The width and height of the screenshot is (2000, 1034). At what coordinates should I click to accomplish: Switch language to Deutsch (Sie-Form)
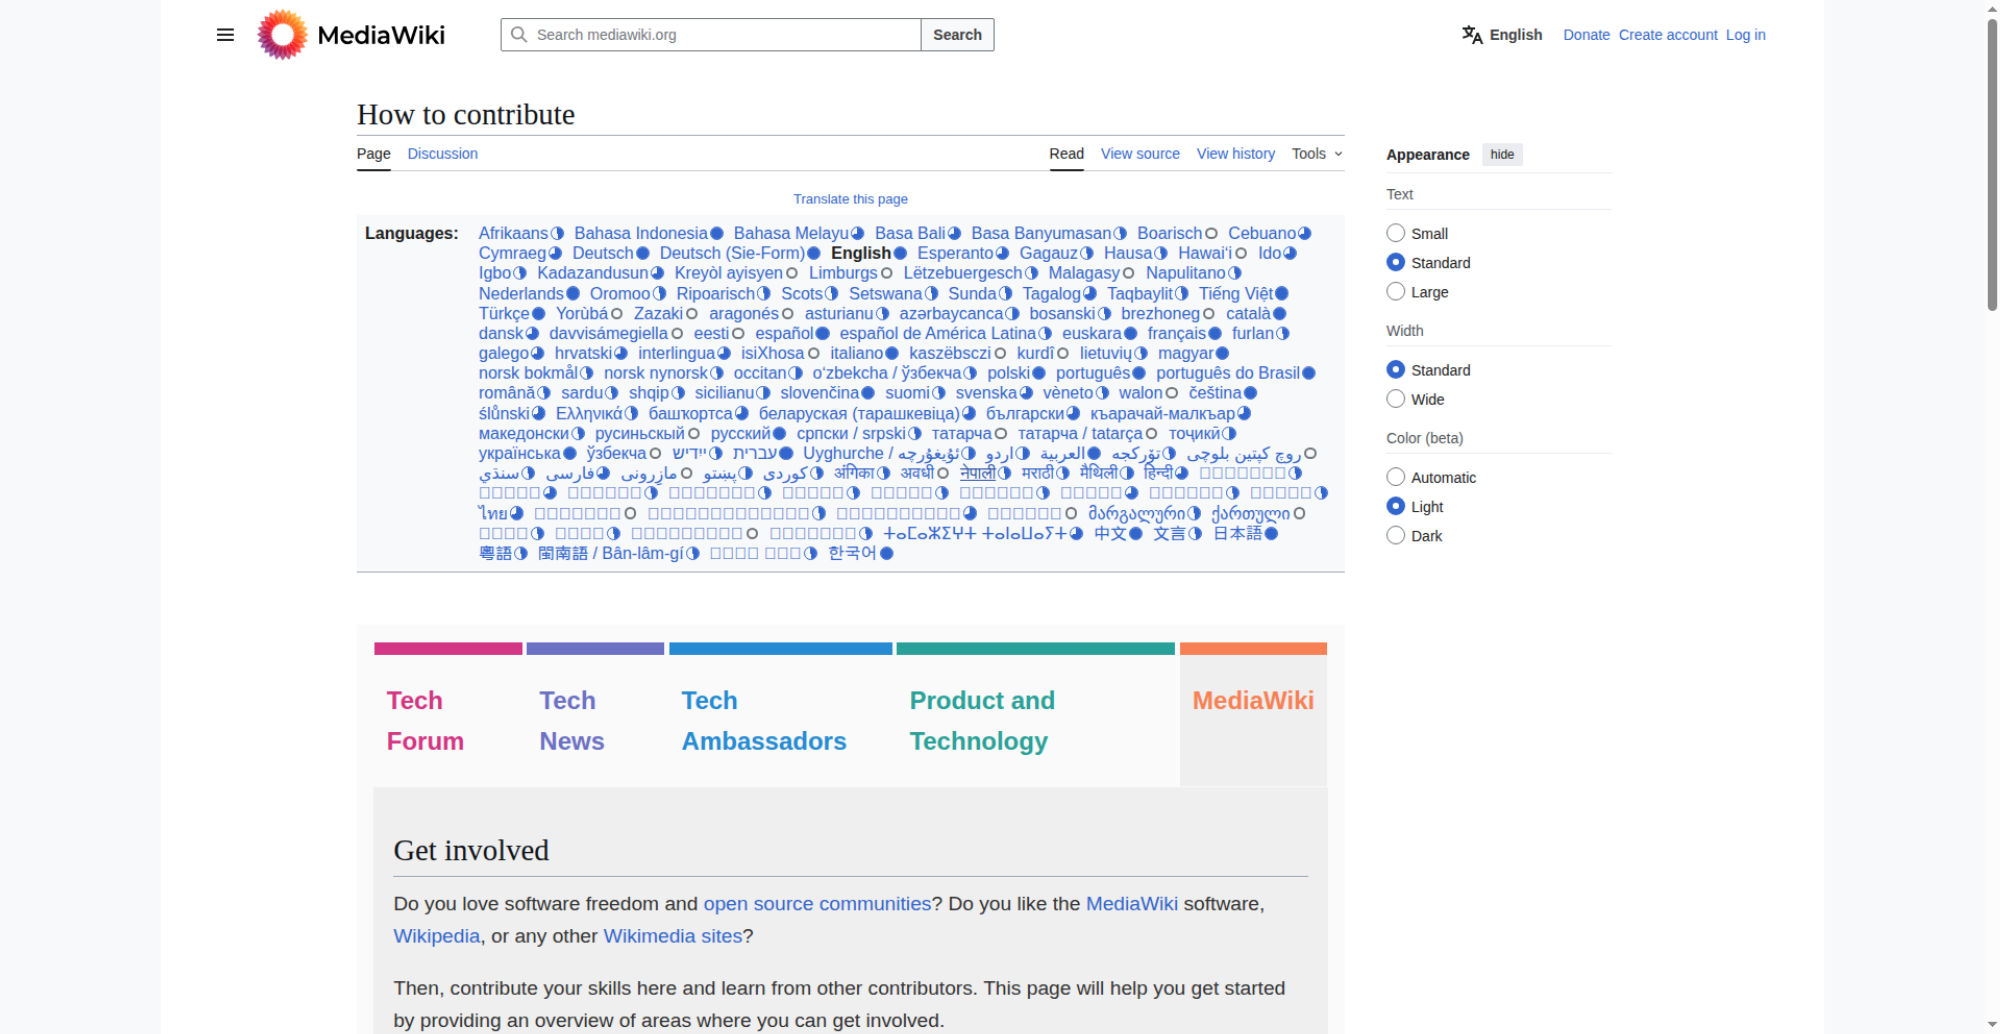click(x=732, y=253)
